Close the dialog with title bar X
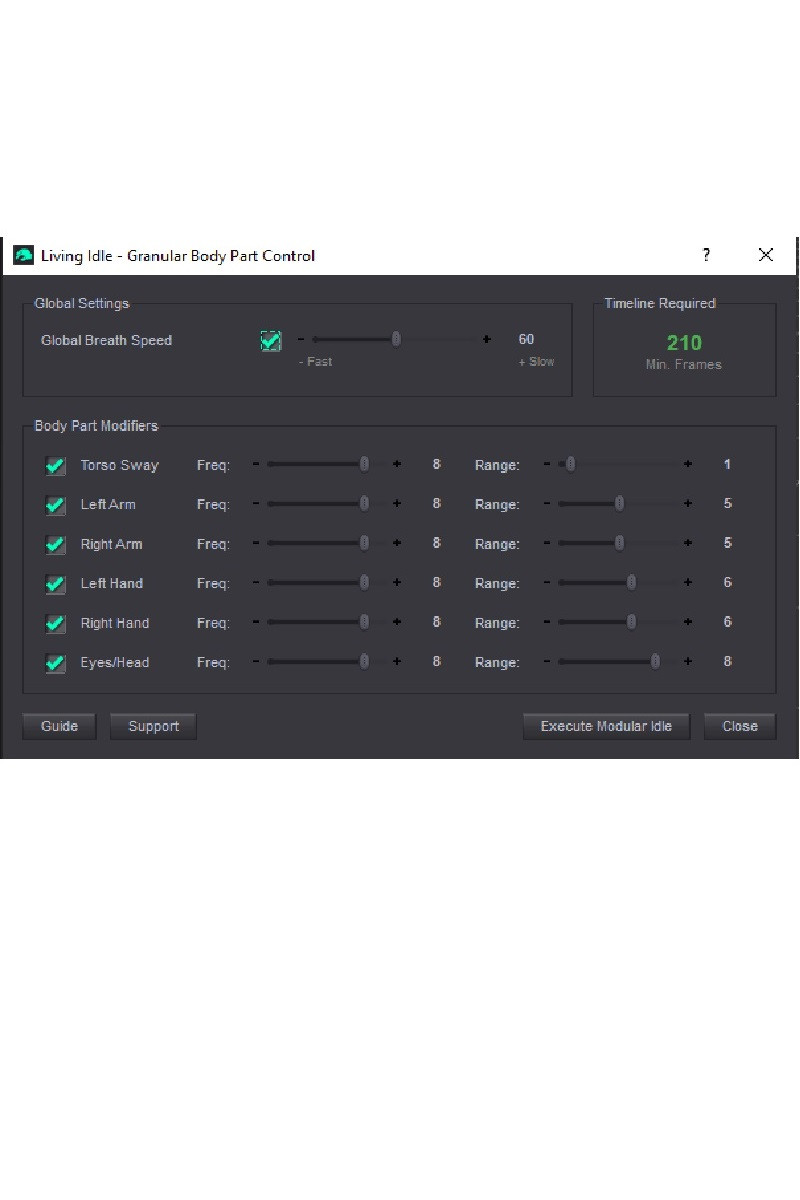The height and width of the screenshot is (1200, 800). [x=766, y=255]
